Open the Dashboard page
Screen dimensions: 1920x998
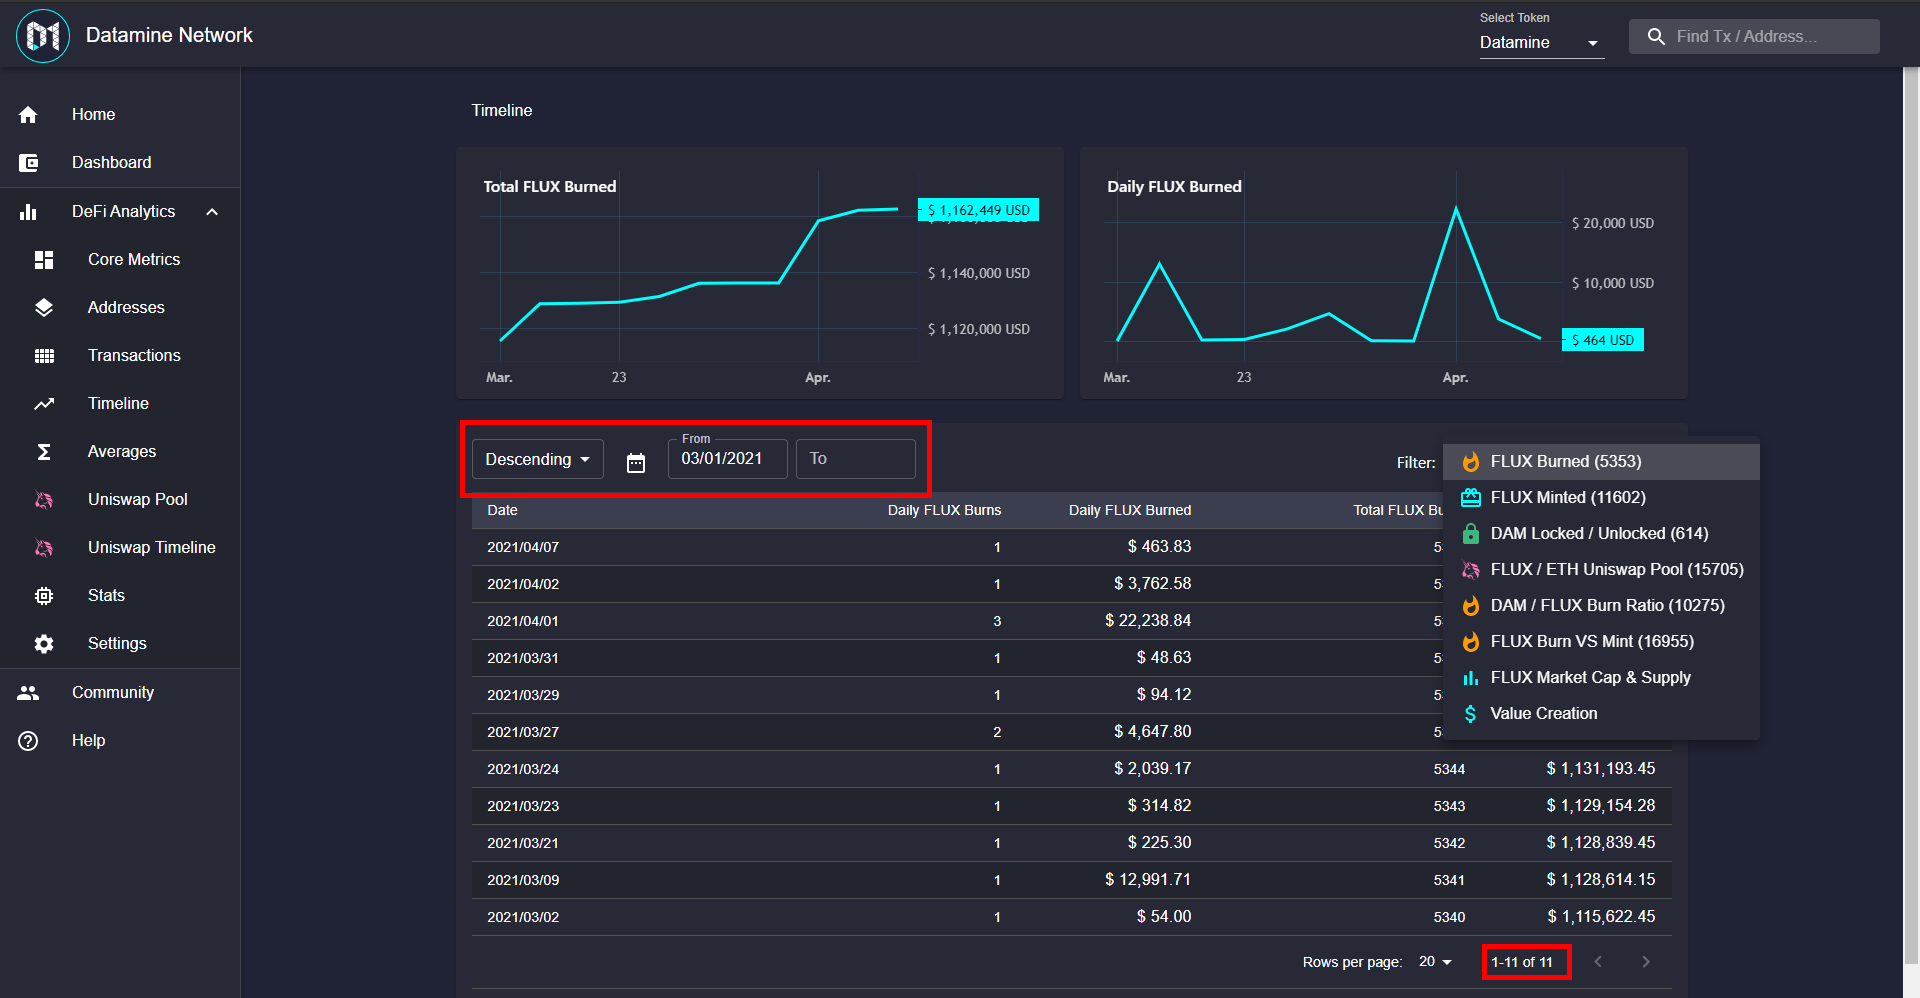(x=120, y=163)
